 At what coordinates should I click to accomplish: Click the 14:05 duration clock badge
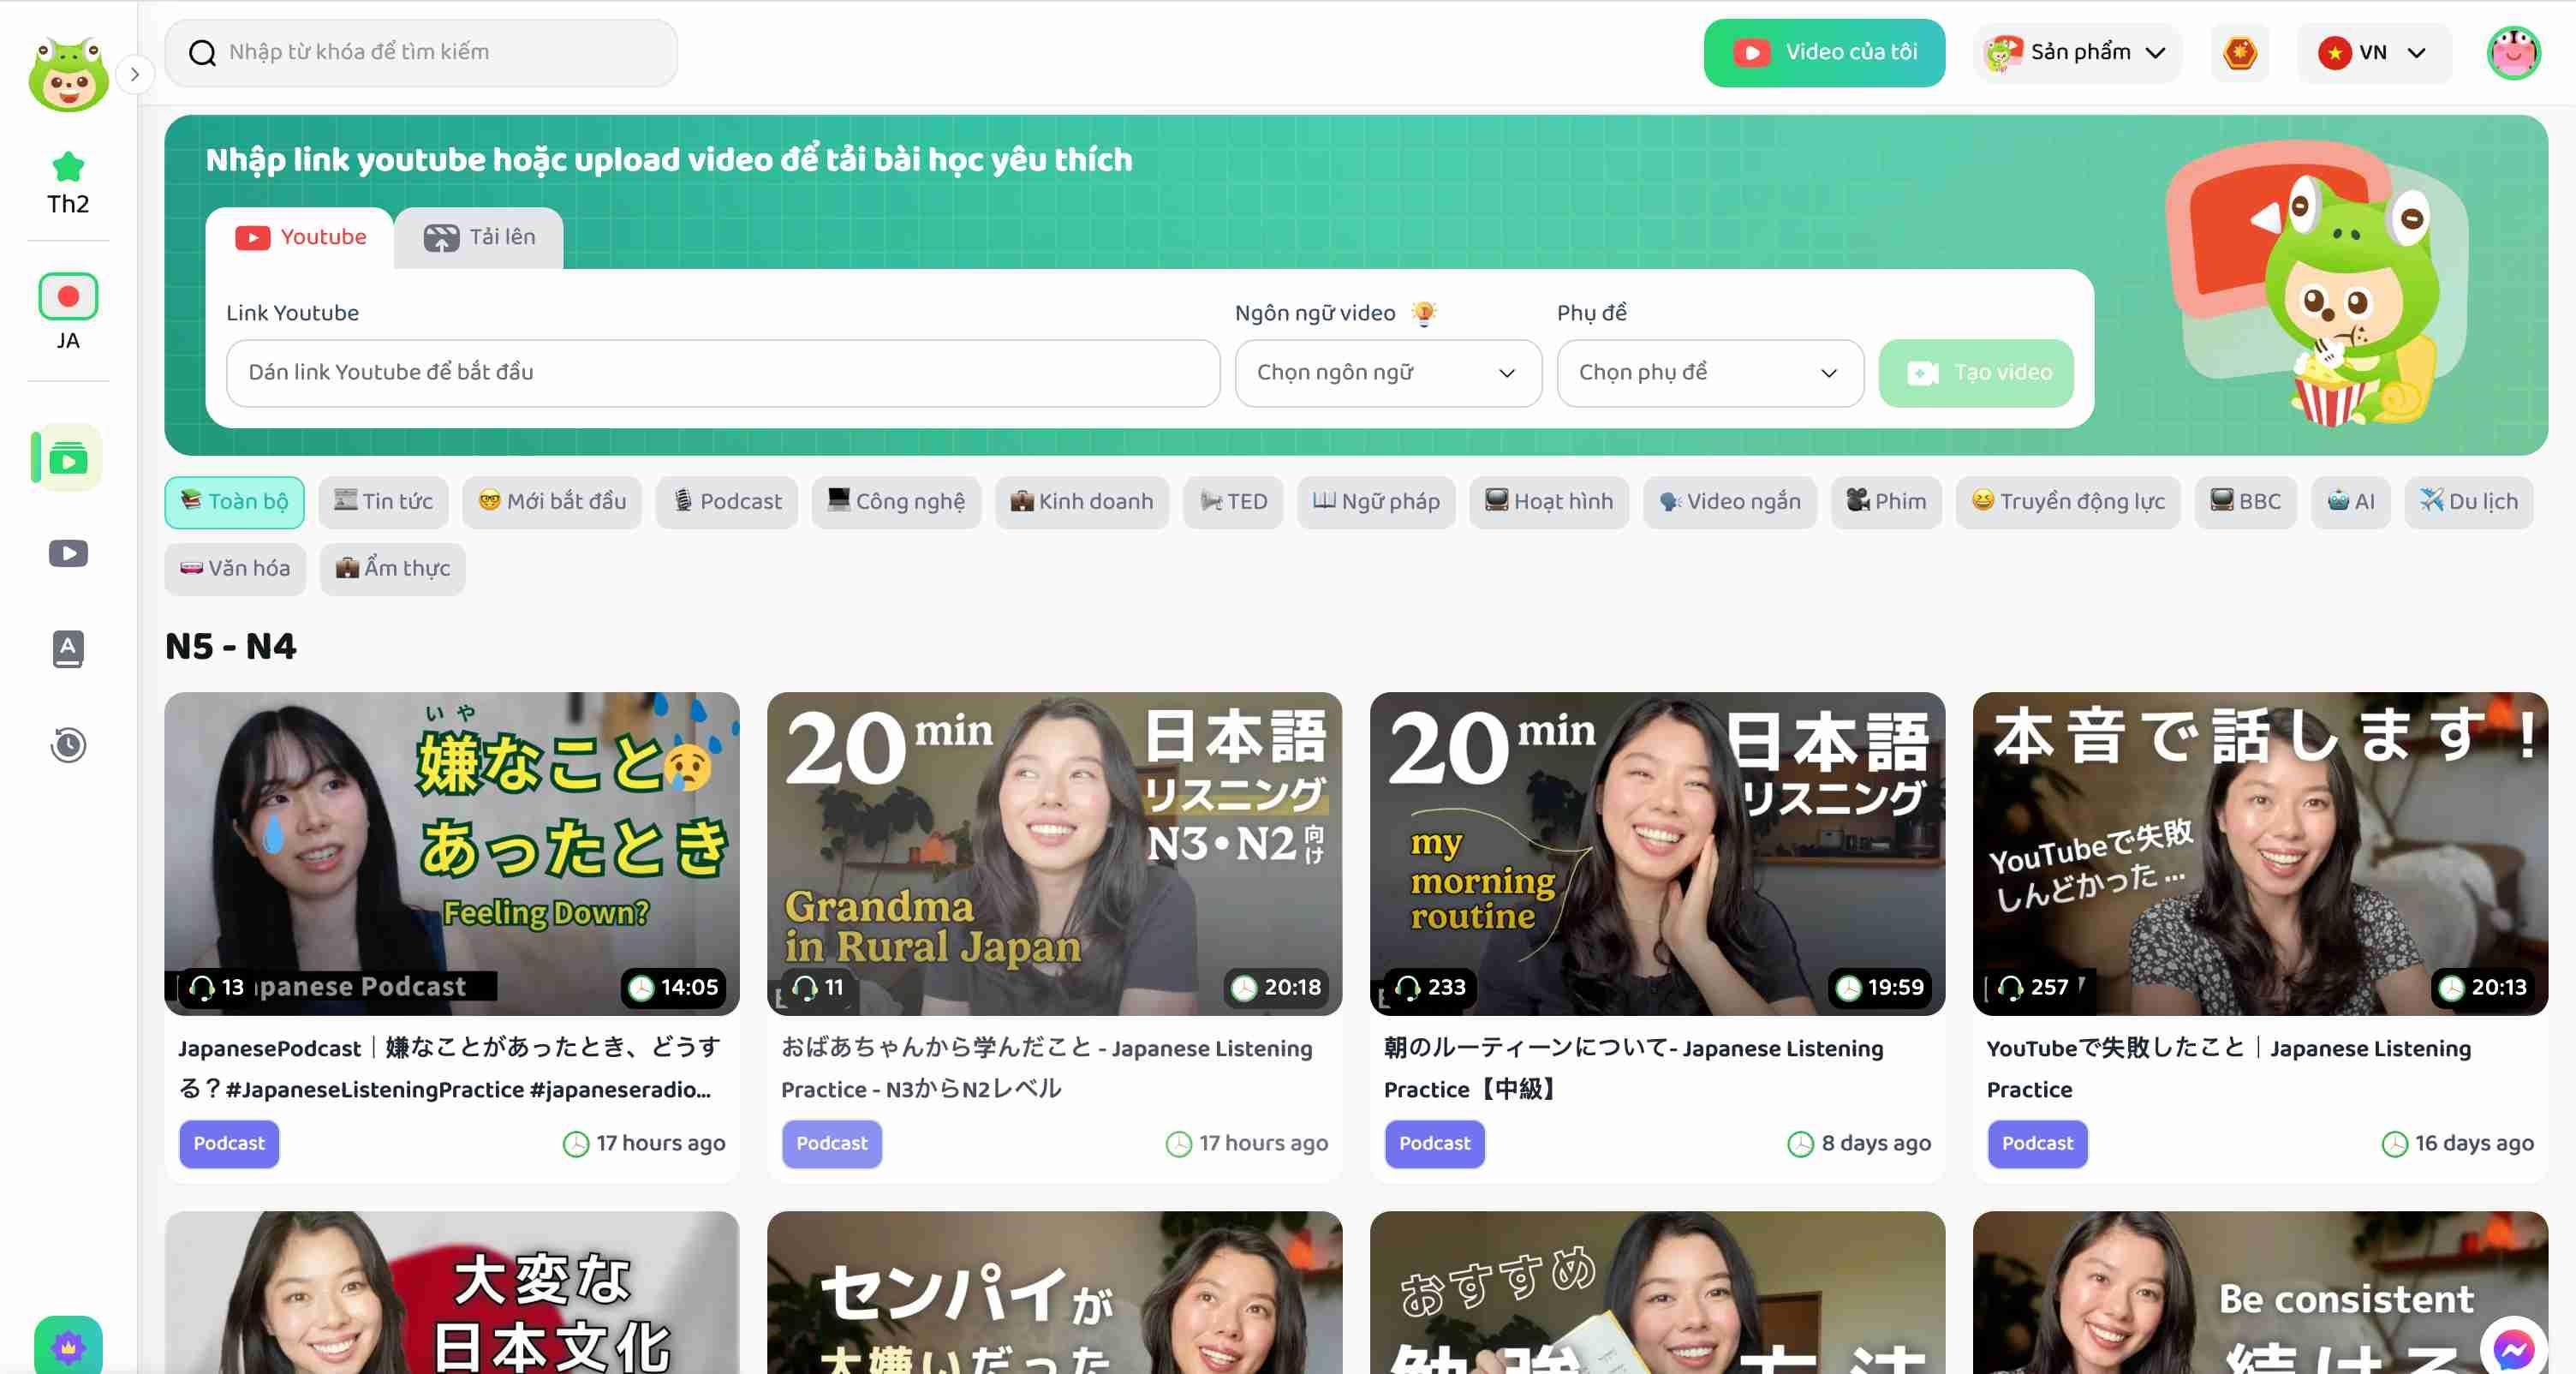point(675,988)
